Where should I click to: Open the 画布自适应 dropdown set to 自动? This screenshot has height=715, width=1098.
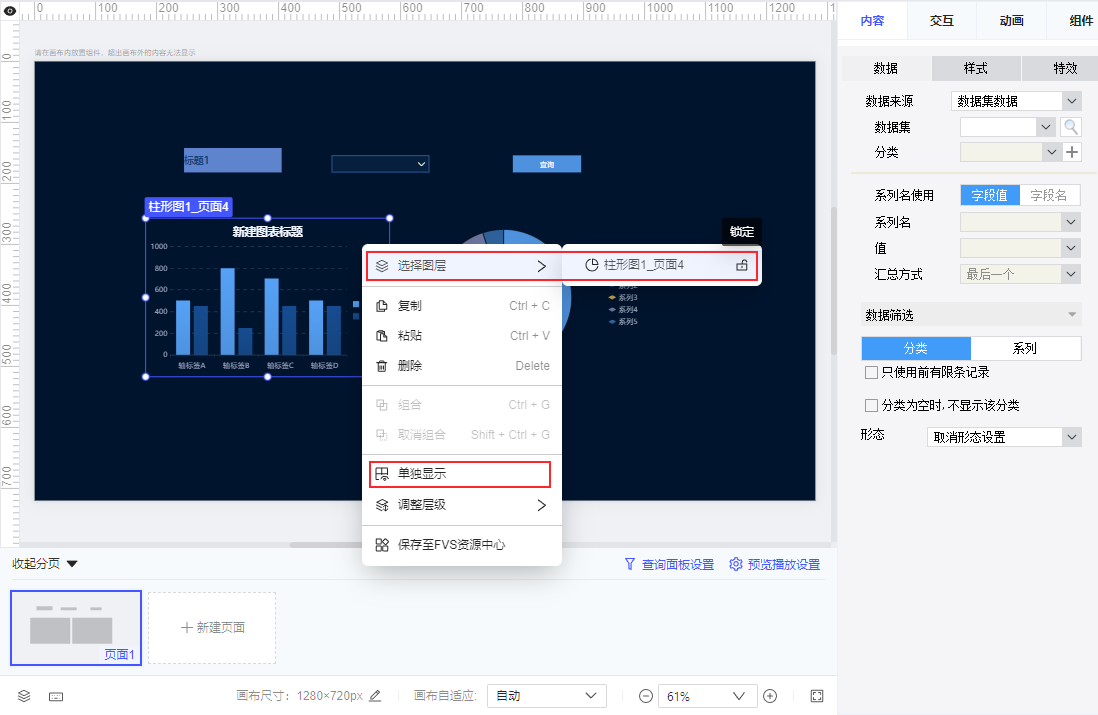click(546, 696)
